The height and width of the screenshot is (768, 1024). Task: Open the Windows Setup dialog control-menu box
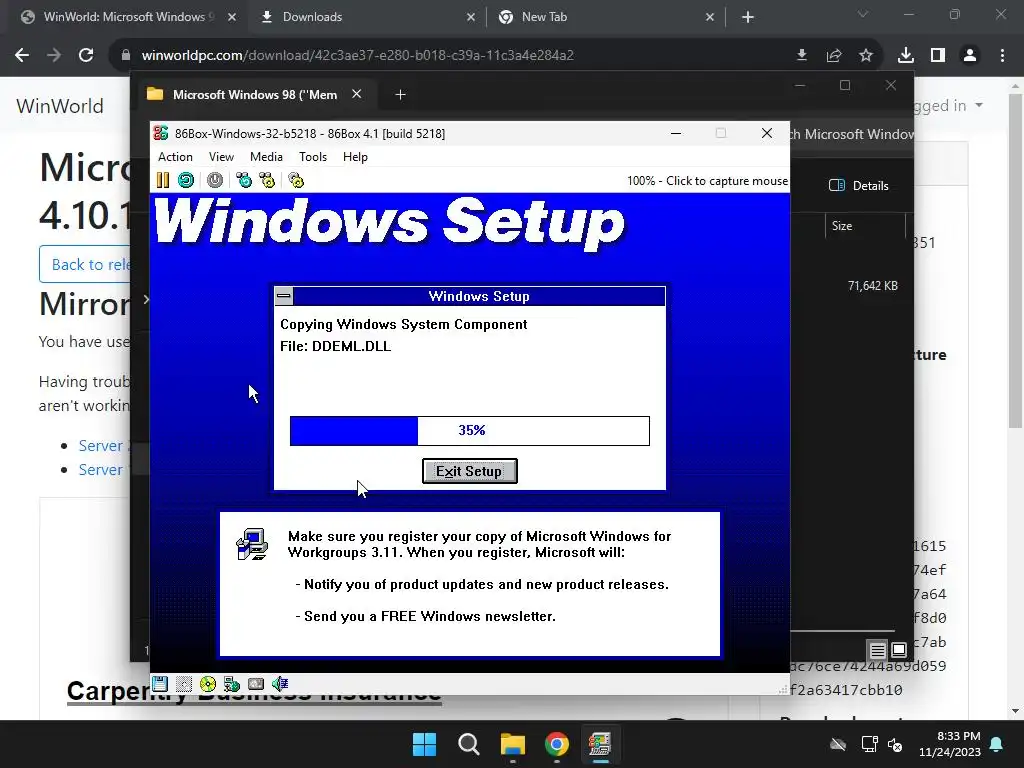pos(283,296)
